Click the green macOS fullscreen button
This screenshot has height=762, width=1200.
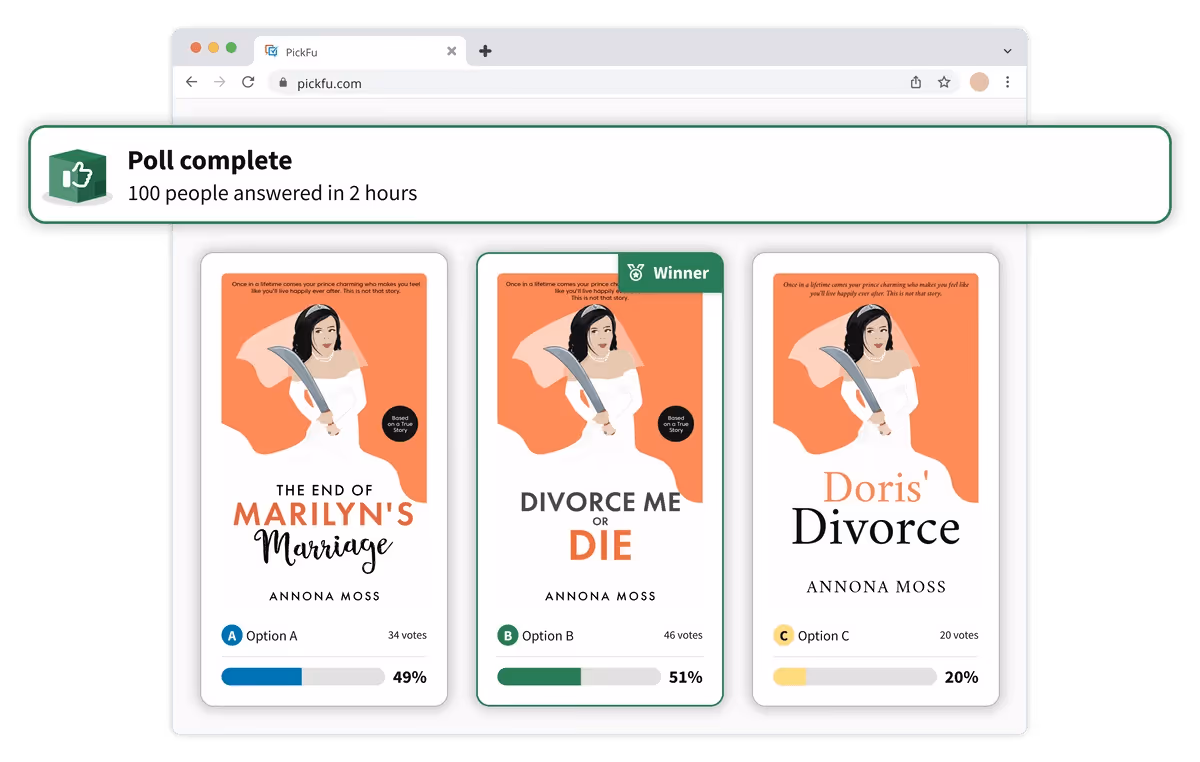[x=231, y=48]
